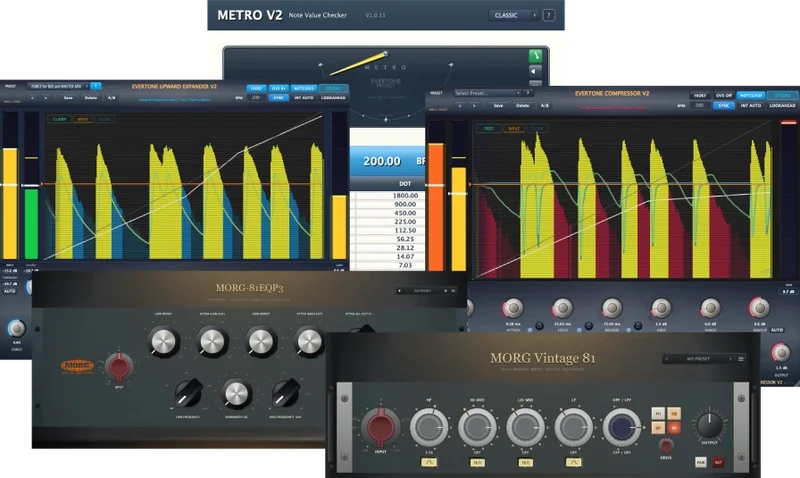Click next preset arrow on MORG Vintage 81
This screenshot has height=478, width=800.
[x=731, y=359]
